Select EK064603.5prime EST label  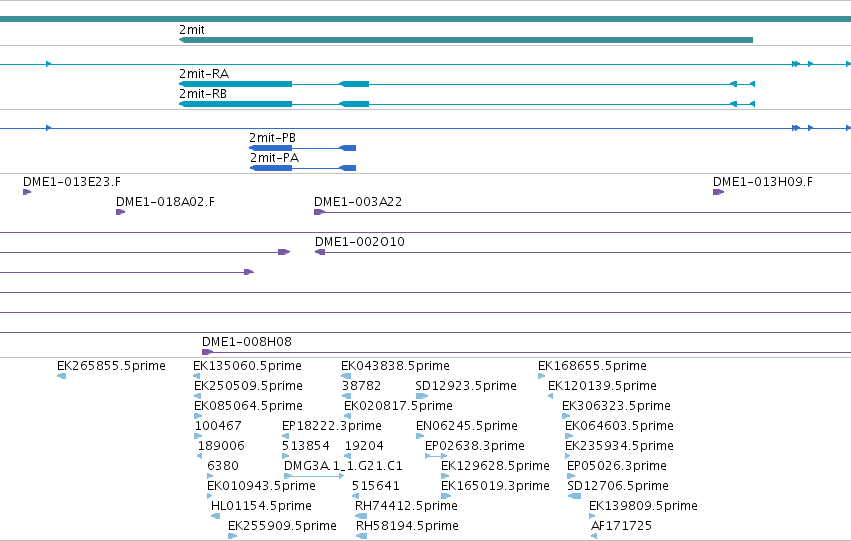click(x=620, y=426)
